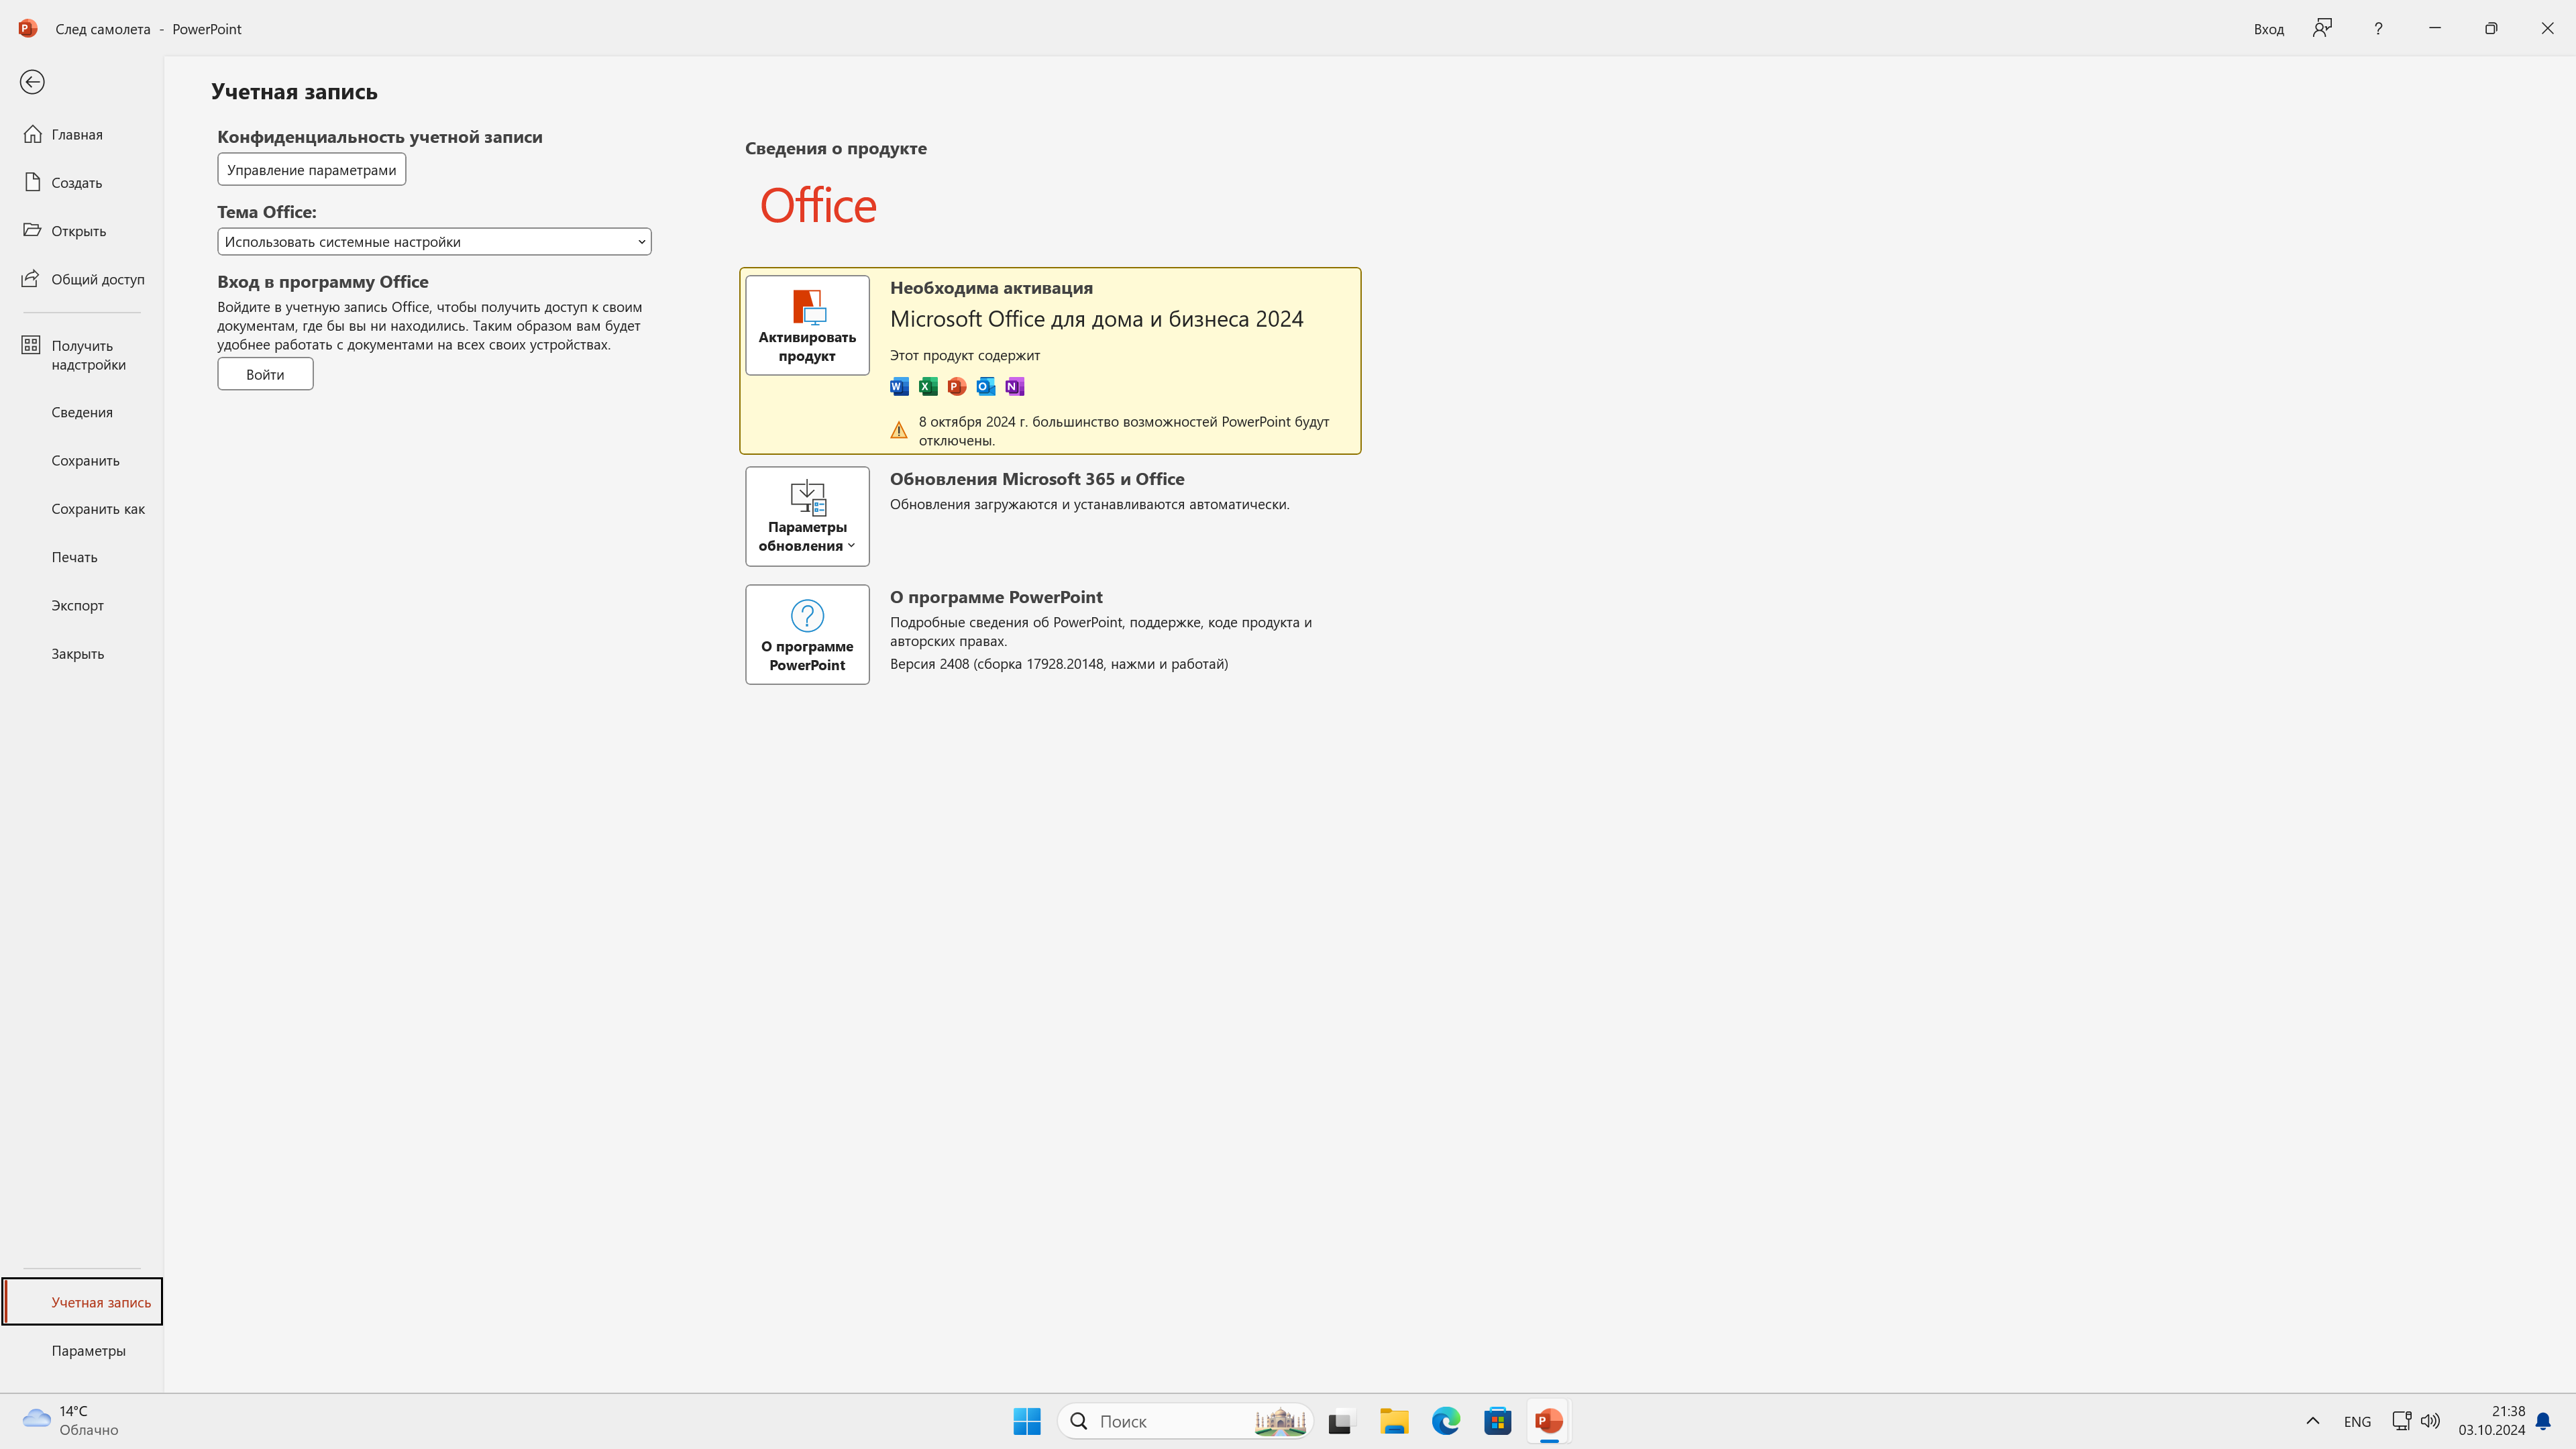The width and height of the screenshot is (2576, 1449).
Task: Click the ENG language indicator
Action: coord(2357,1422)
